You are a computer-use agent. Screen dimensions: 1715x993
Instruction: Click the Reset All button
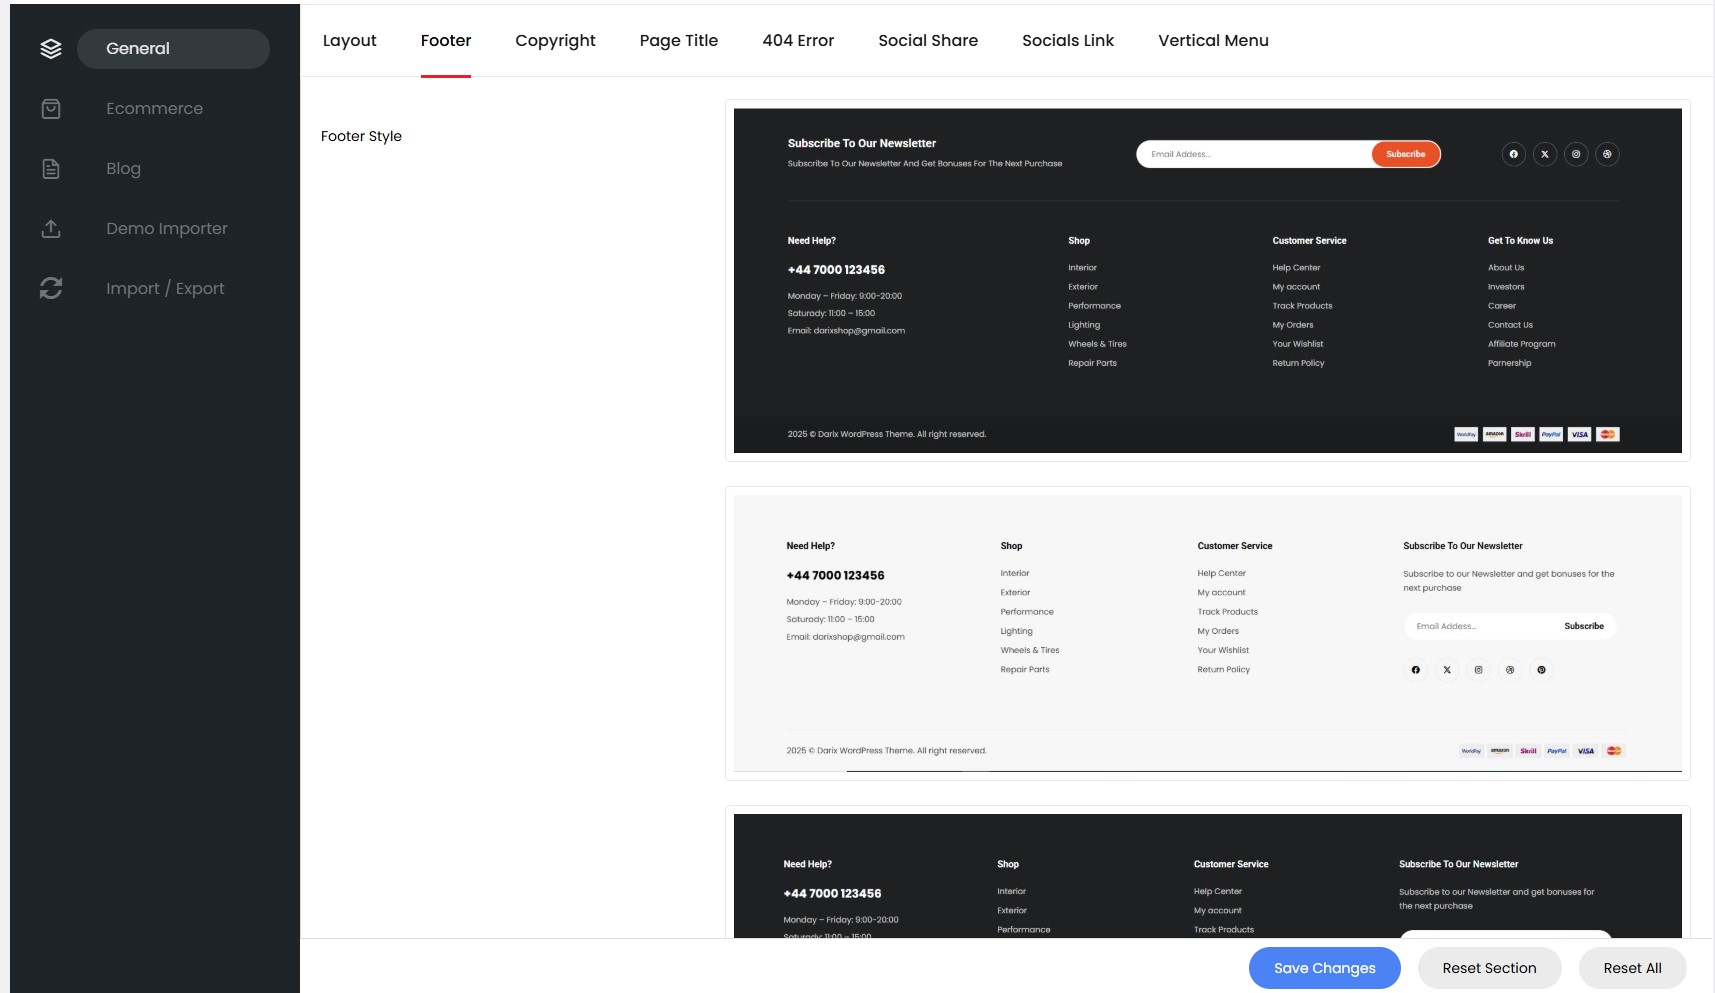click(1632, 967)
